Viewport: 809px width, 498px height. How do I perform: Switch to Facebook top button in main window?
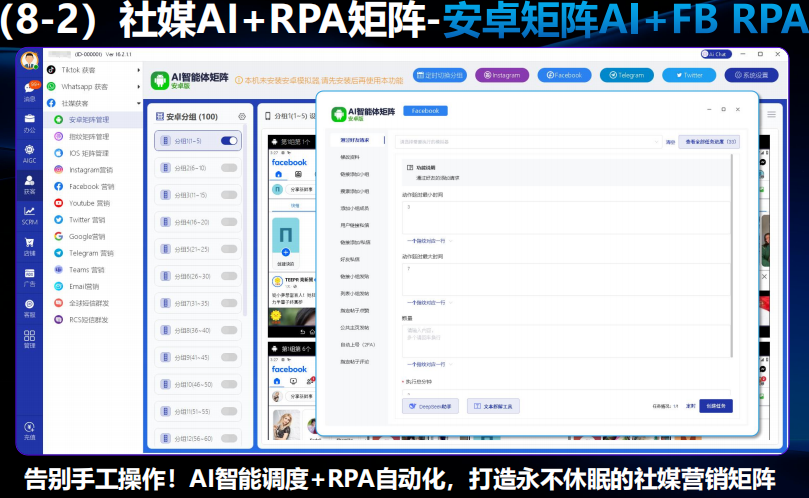coord(564,75)
